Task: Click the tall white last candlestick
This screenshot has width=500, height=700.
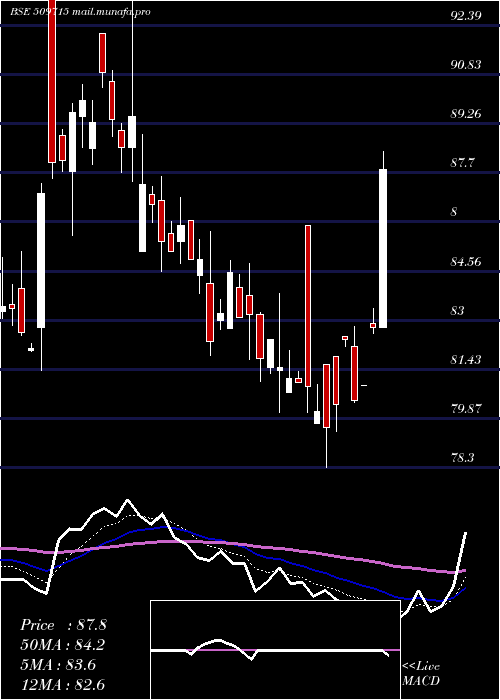Action: [x=383, y=248]
